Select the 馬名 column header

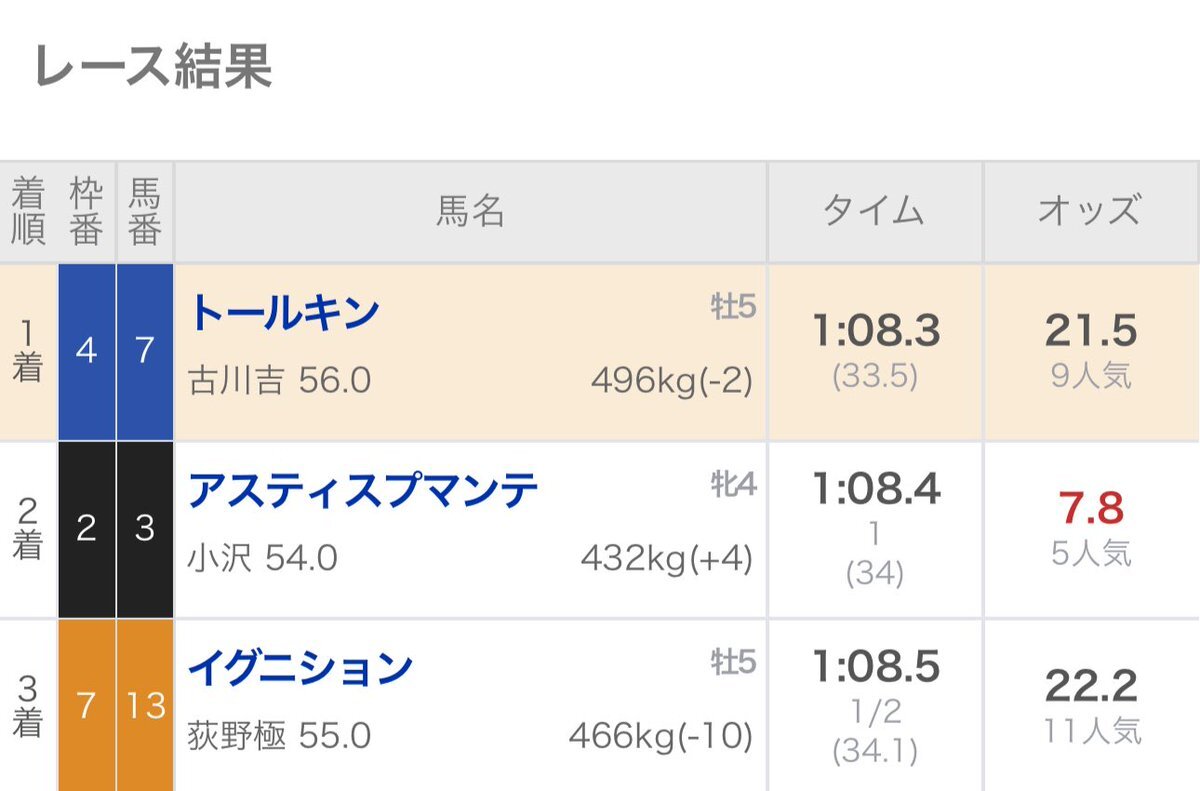pyautogui.click(x=470, y=212)
